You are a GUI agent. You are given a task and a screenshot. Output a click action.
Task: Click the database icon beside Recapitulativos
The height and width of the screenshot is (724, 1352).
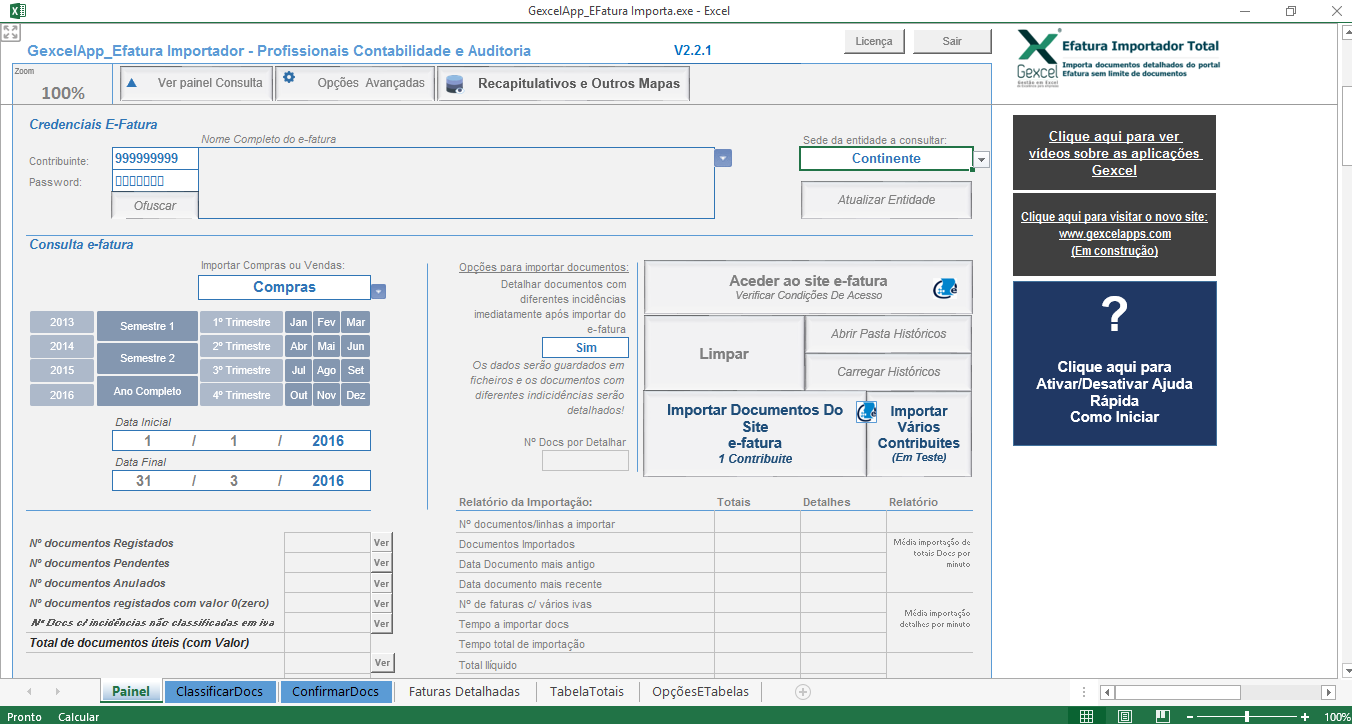pyautogui.click(x=455, y=84)
